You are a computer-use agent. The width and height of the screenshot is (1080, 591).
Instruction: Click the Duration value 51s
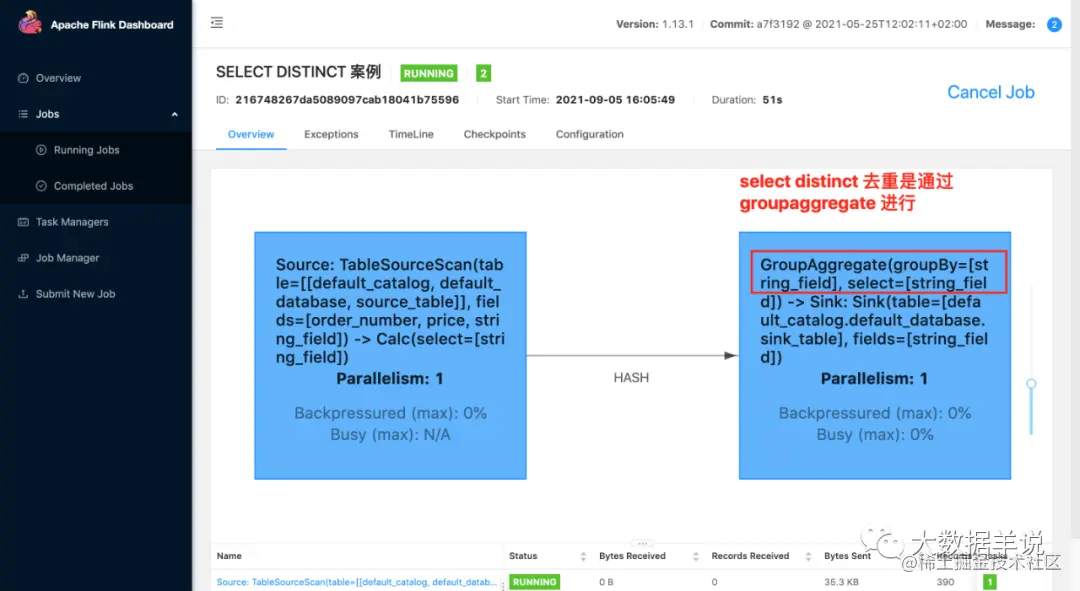click(772, 100)
